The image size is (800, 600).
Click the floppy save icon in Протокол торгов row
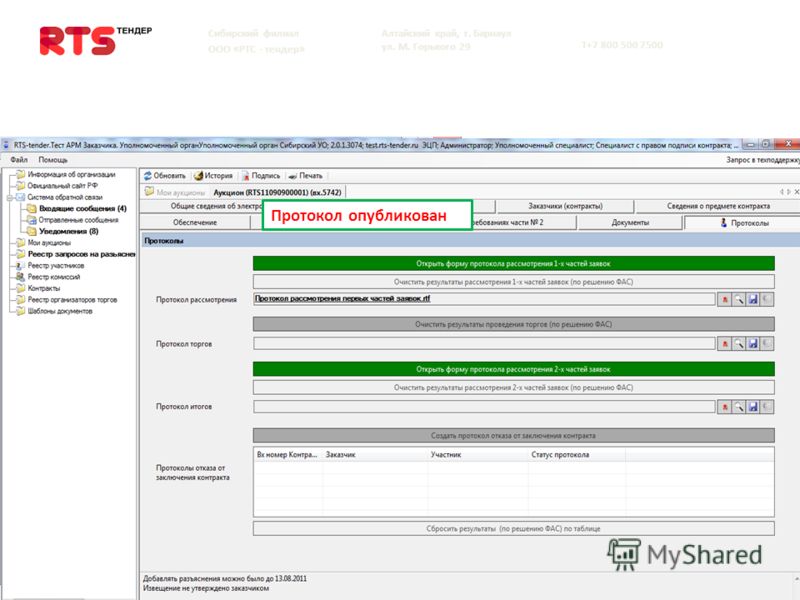(753, 344)
